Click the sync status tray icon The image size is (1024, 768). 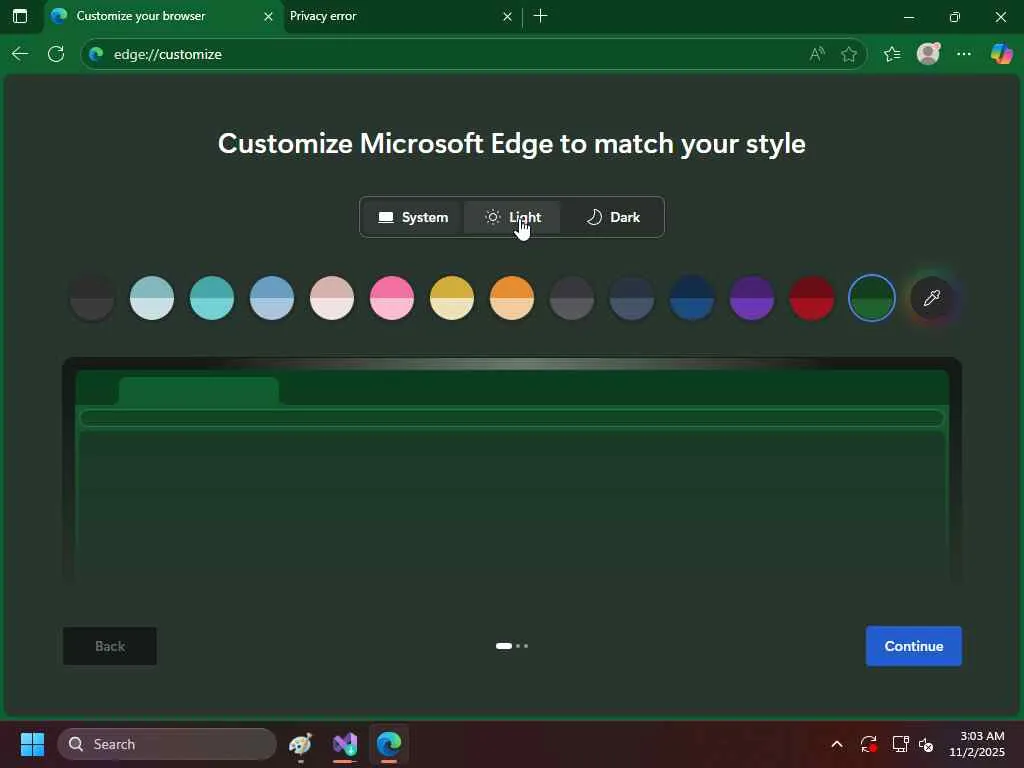click(x=869, y=744)
